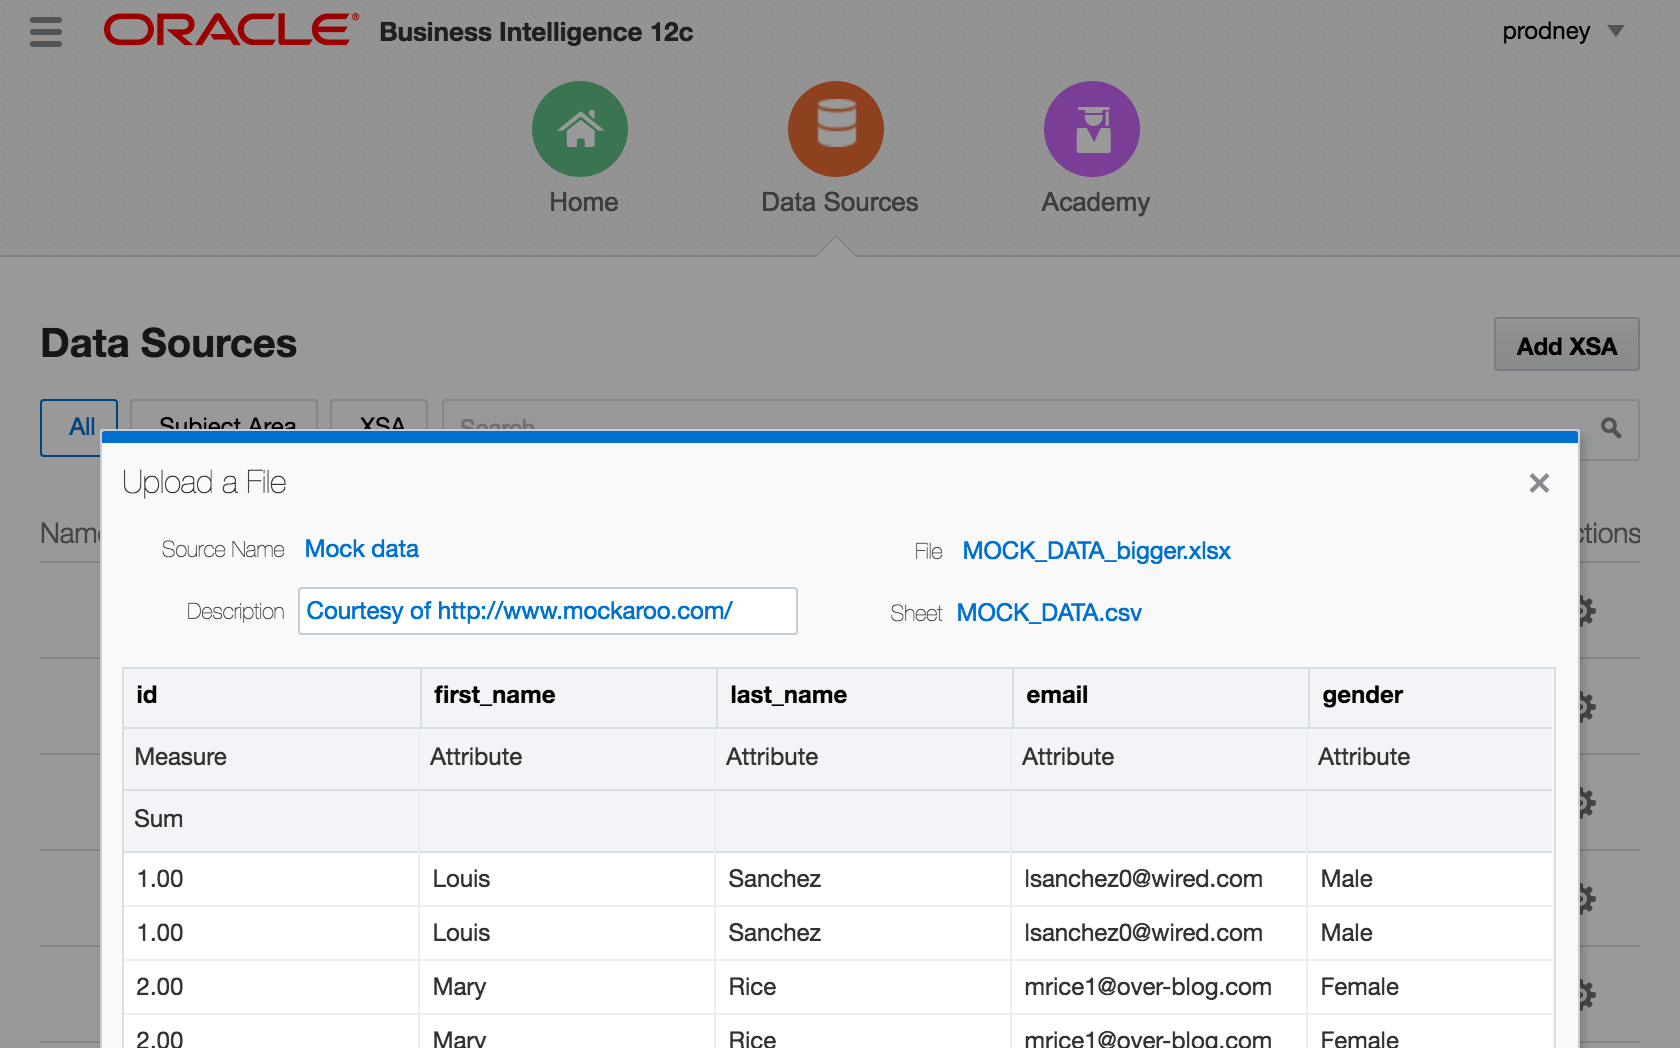The image size is (1680, 1048).
Task: Change gender column Attribute type
Action: pos(1364,757)
